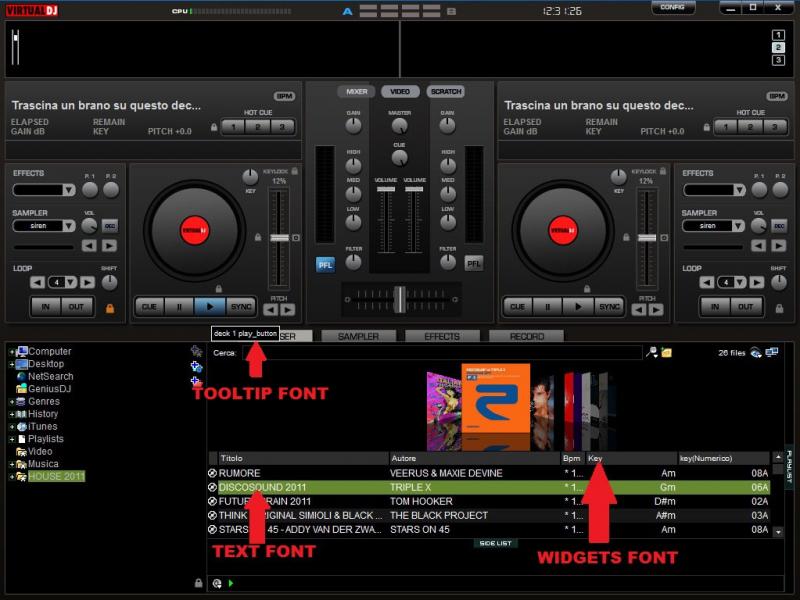Halve the loop length on the left deck
Image resolution: width=800 pixels, height=600 pixels.
37,282
